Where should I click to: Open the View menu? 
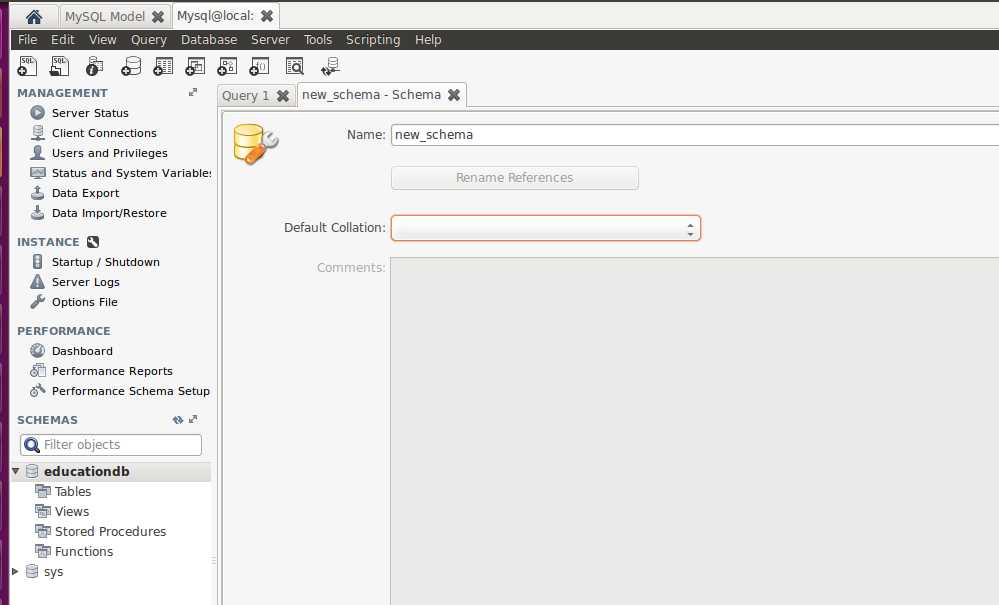pos(103,39)
